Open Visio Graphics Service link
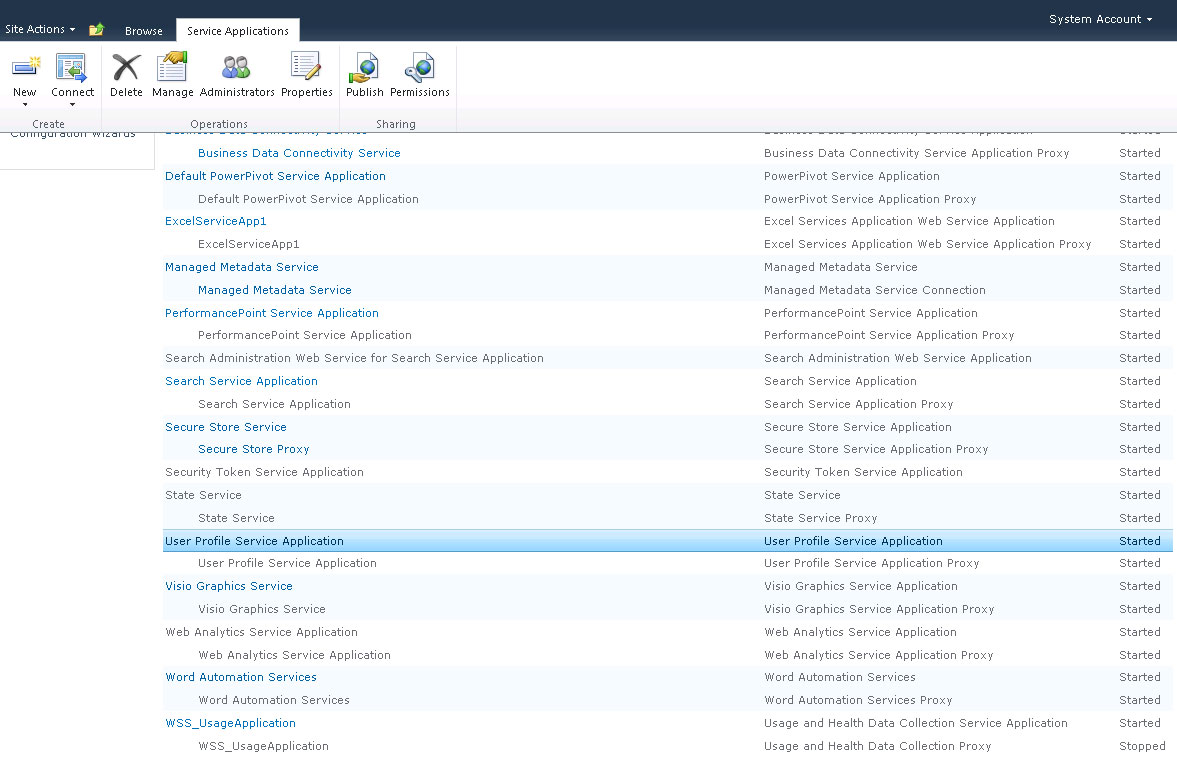The height and width of the screenshot is (763, 1177). [228, 586]
